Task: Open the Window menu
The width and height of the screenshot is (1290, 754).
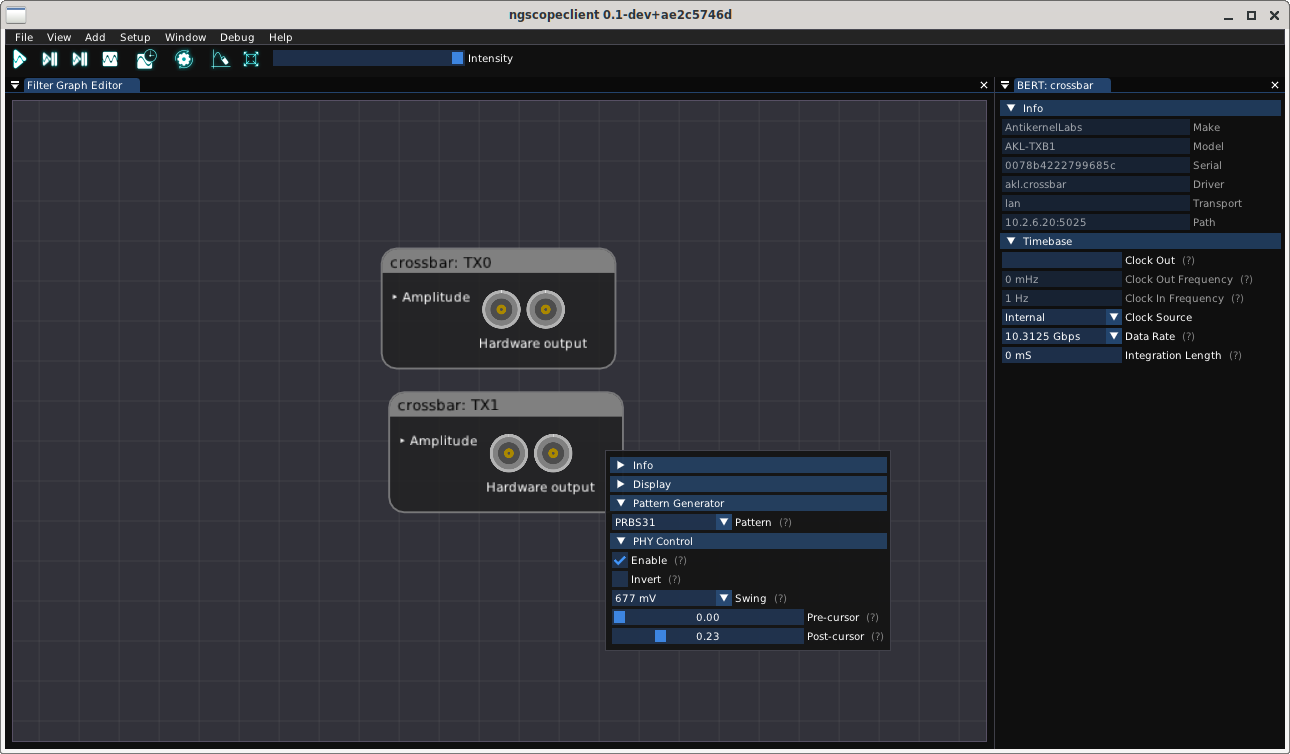Action: click(185, 37)
